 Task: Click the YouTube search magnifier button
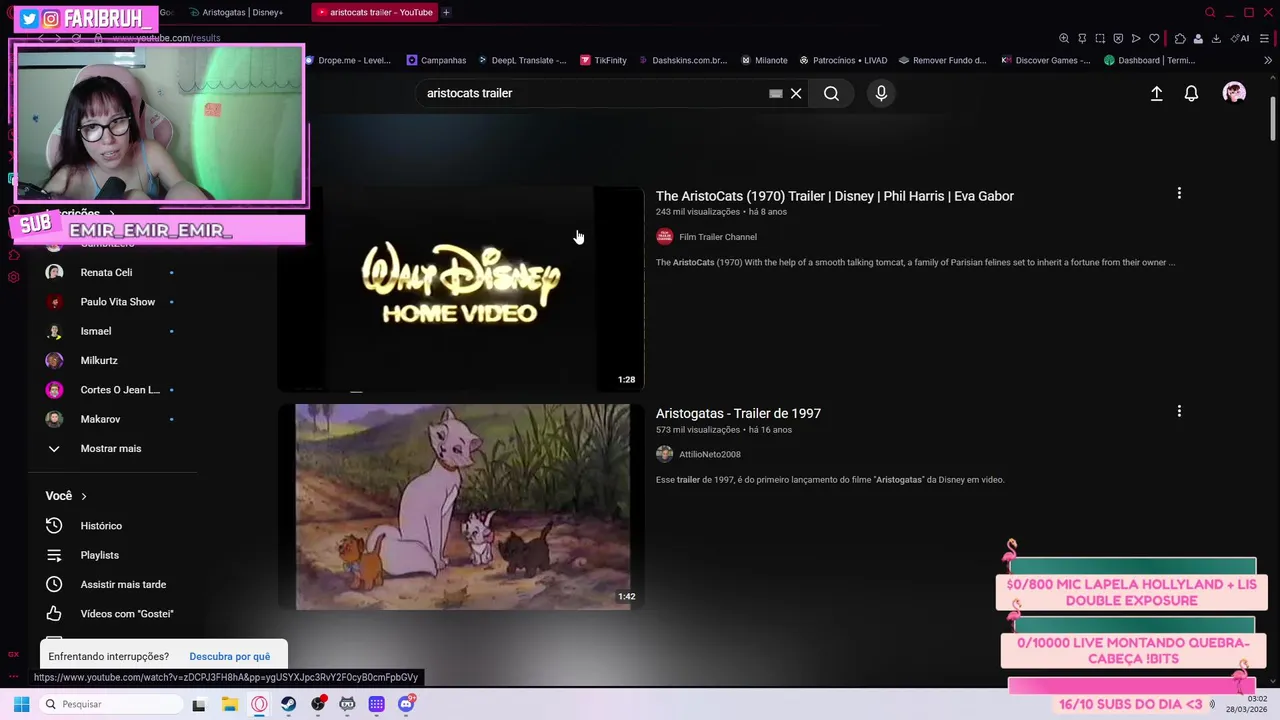831,93
